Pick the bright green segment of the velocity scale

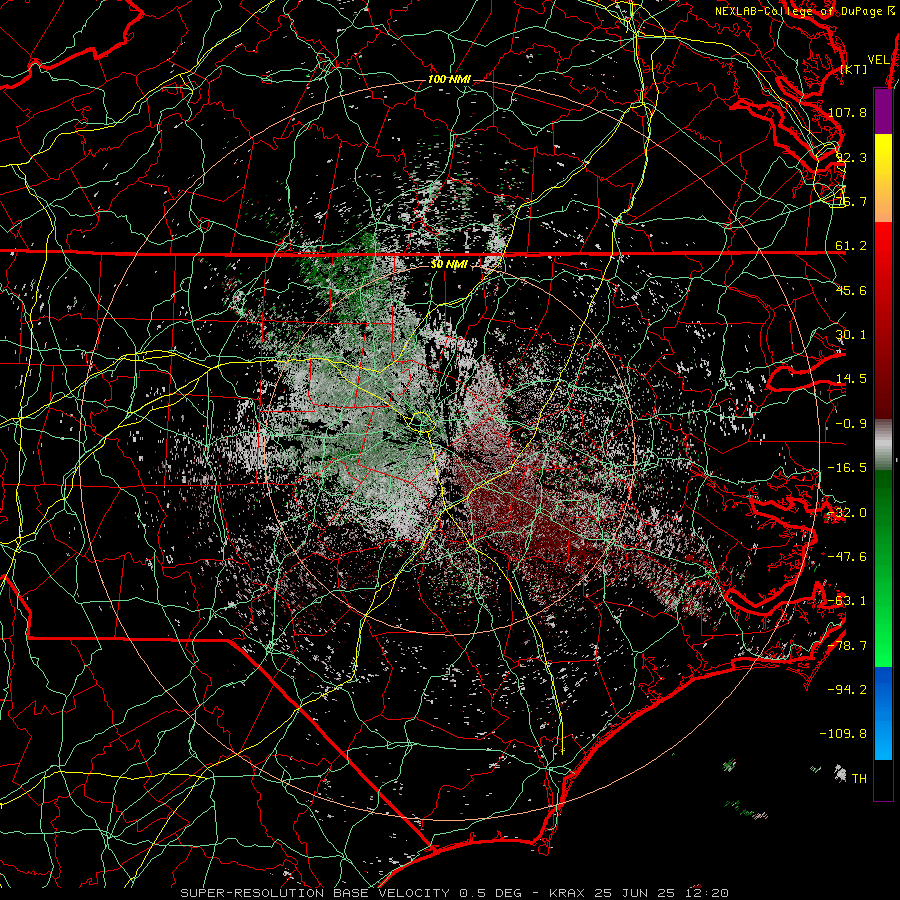pyautogui.click(x=883, y=620)
